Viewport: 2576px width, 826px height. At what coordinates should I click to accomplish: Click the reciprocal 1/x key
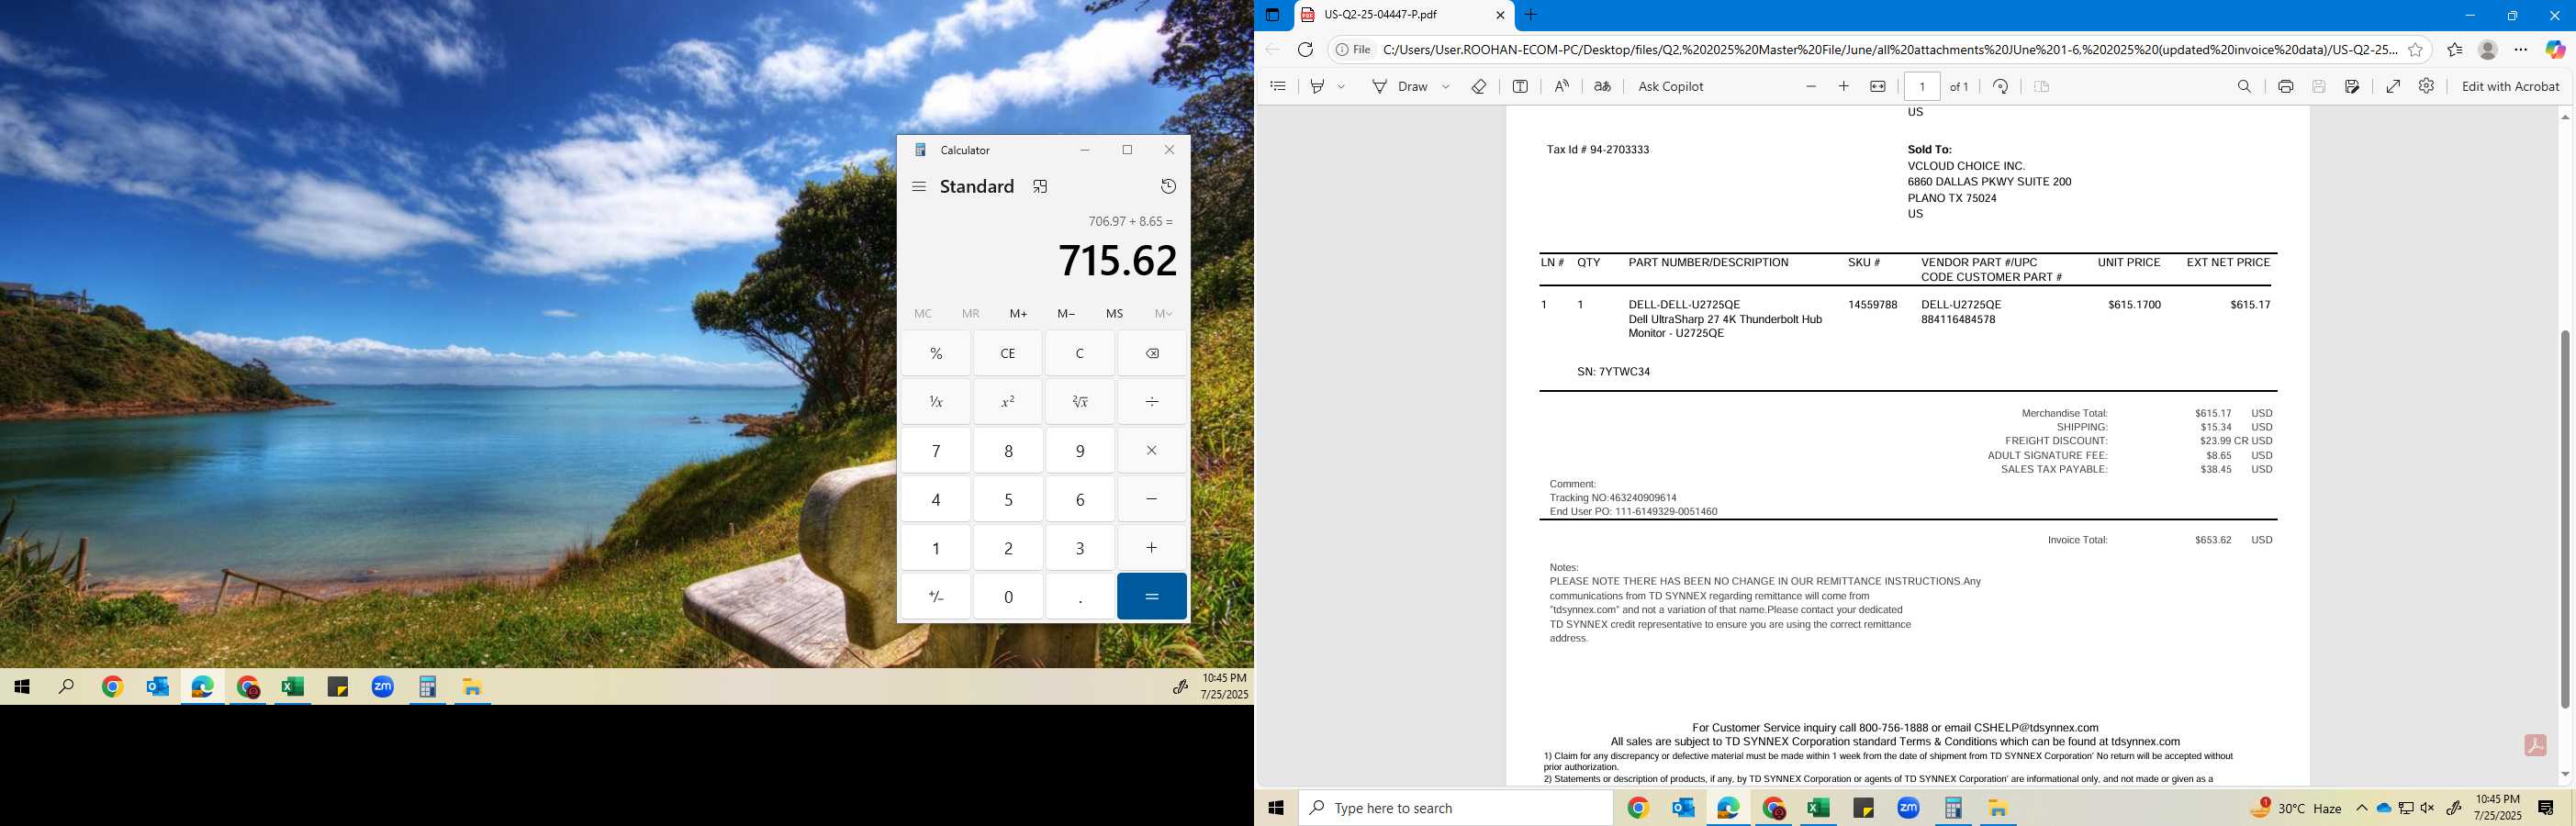[x=936, y=401]
